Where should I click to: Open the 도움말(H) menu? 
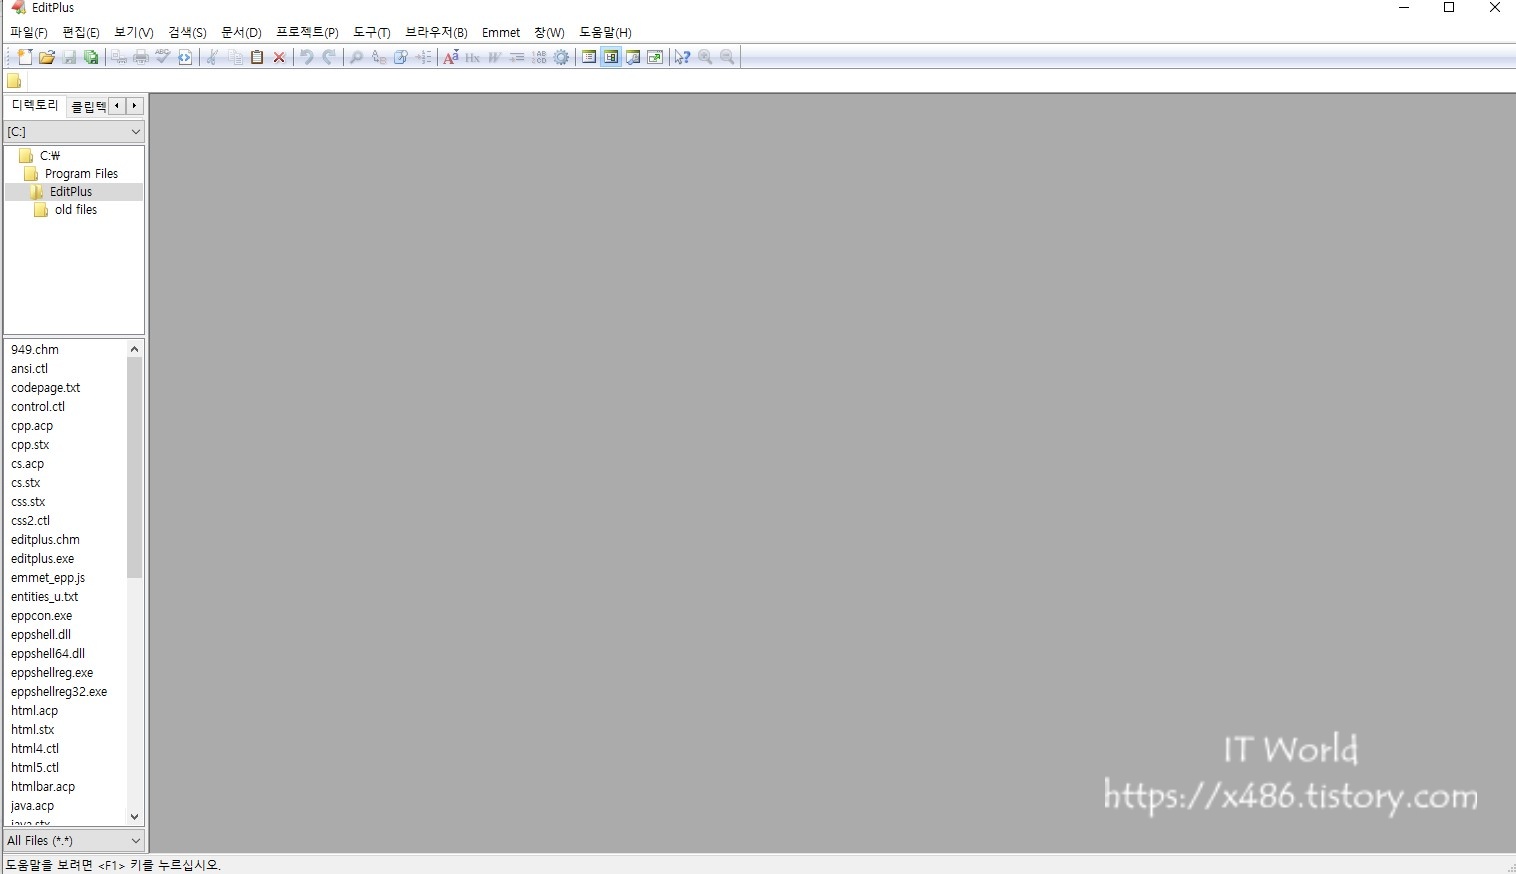(606, 32)
